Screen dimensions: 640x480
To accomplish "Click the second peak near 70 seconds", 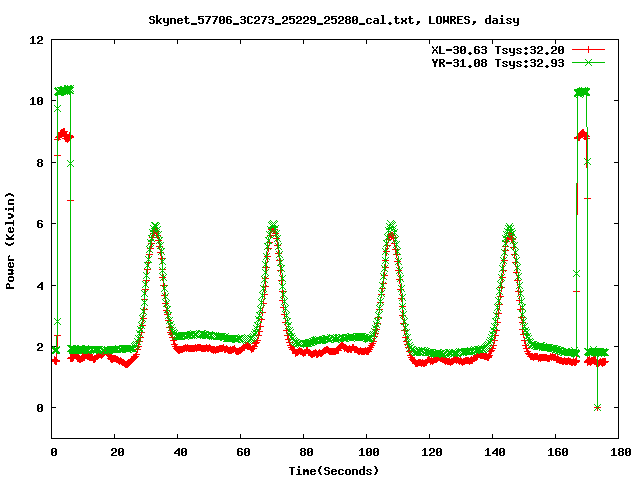I will pyautogui.click(x=273, y=226).
